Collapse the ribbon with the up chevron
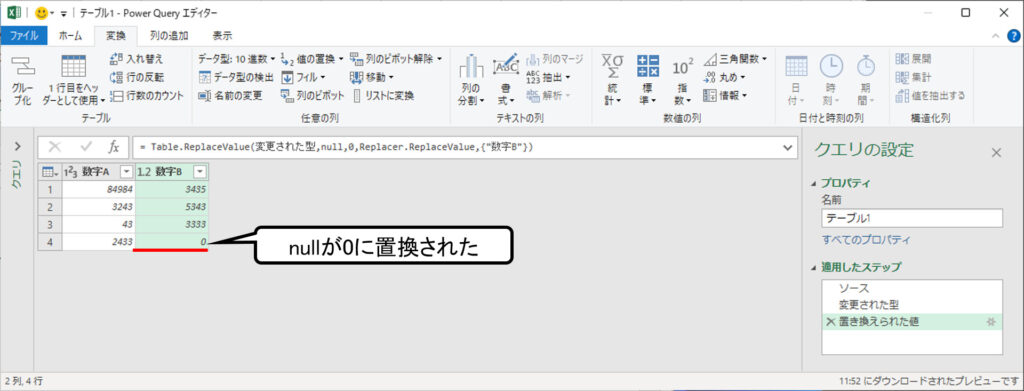The width and height of the screenshot is (1024, 391). (995, 36)
